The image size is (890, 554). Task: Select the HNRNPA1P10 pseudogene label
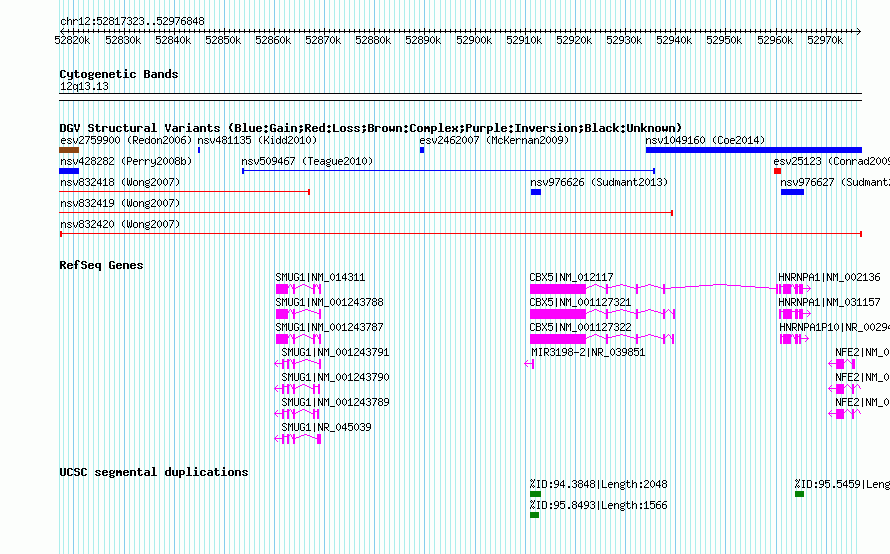(834, 328)
